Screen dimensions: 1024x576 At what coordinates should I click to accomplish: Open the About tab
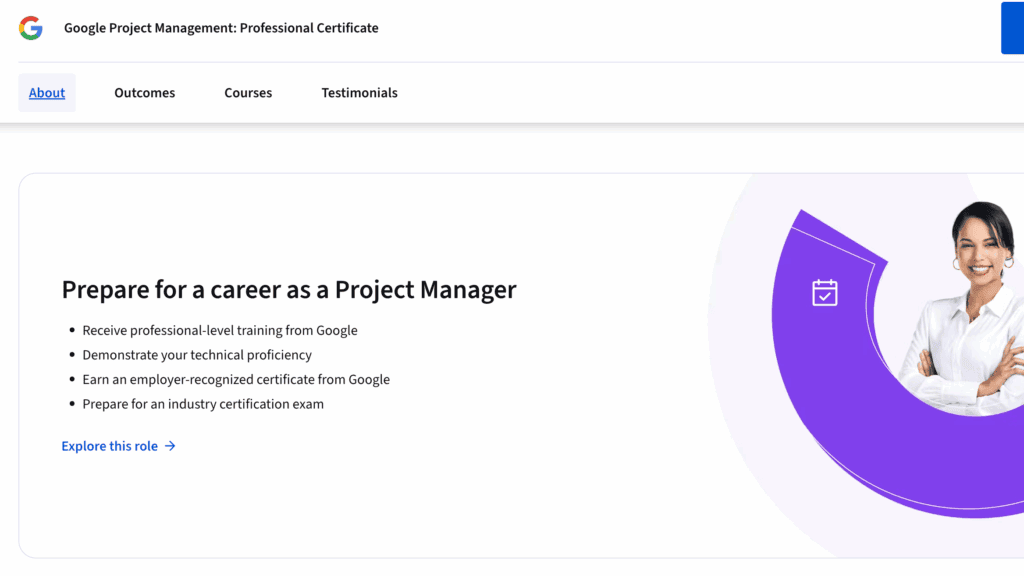(47, 93)
